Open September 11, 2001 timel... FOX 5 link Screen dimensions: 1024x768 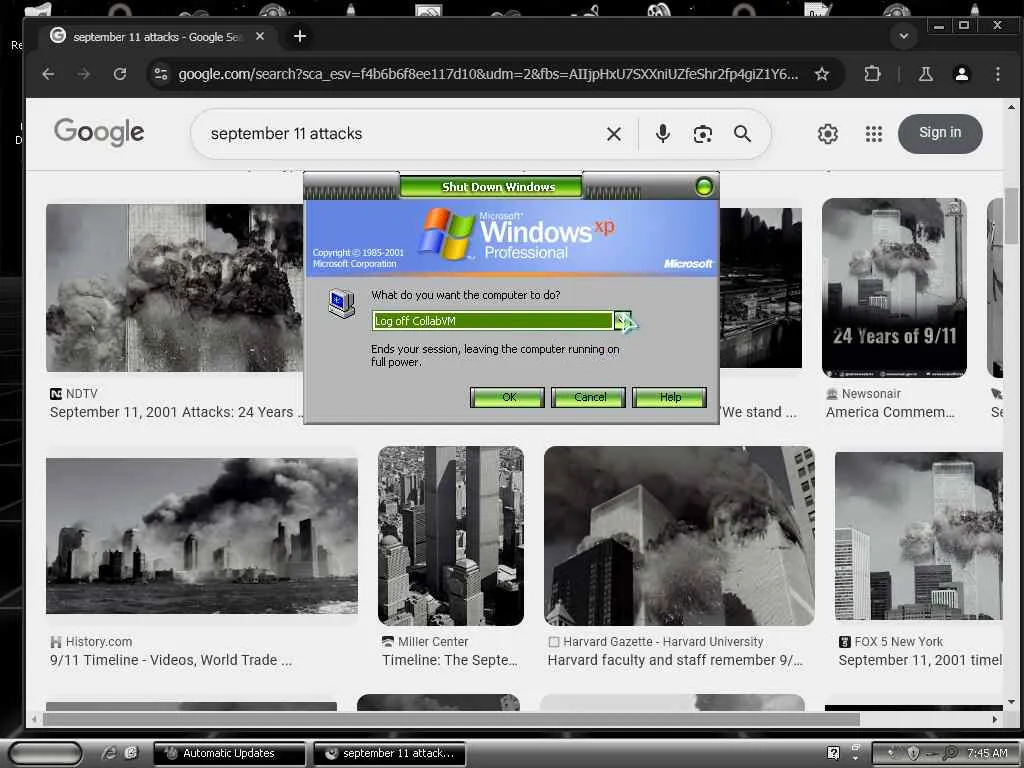pos(920,660)
